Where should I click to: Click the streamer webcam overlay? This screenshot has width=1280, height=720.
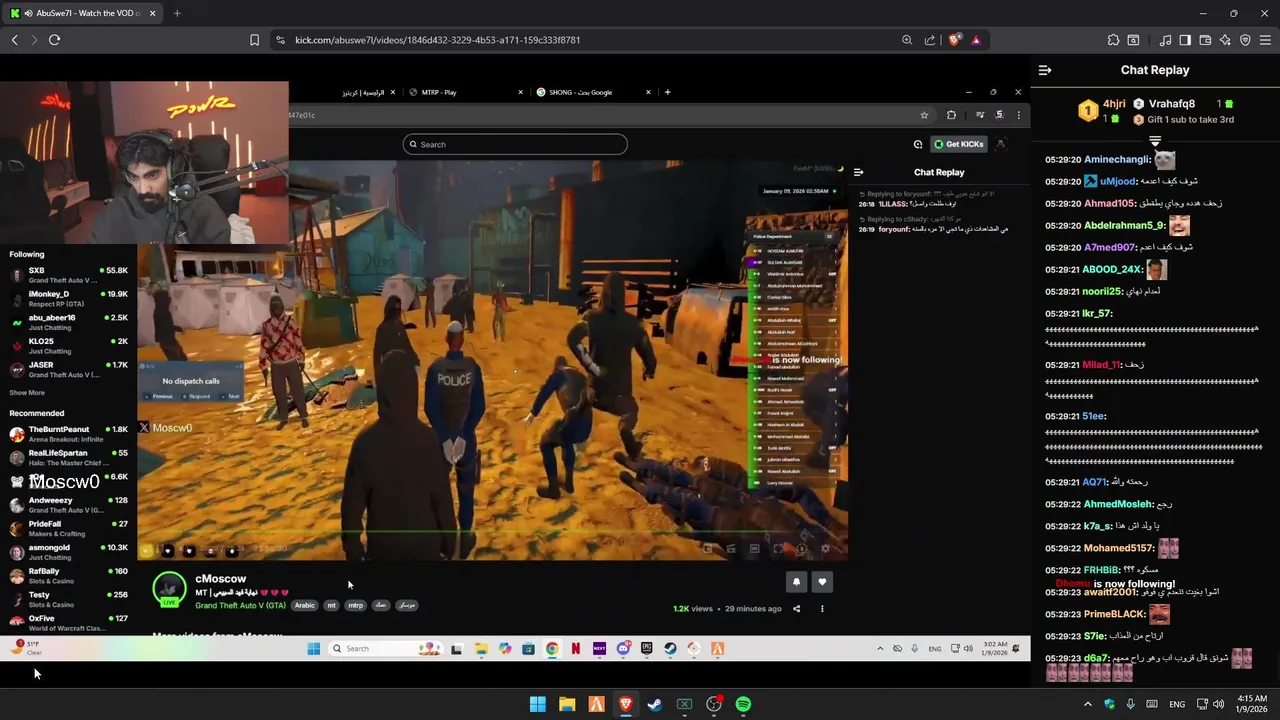coord(144,163)
